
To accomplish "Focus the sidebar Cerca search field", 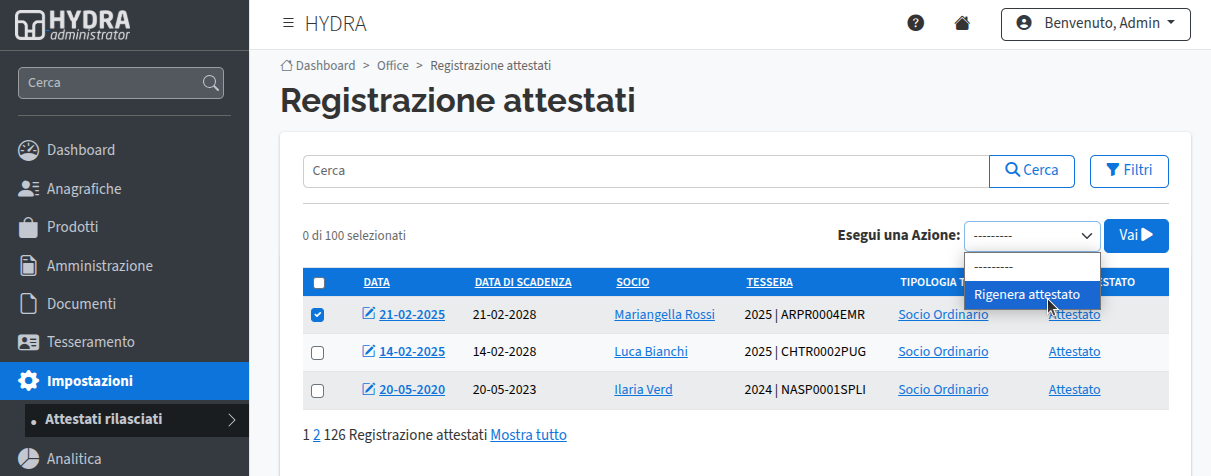I will (x=111, y=83).
